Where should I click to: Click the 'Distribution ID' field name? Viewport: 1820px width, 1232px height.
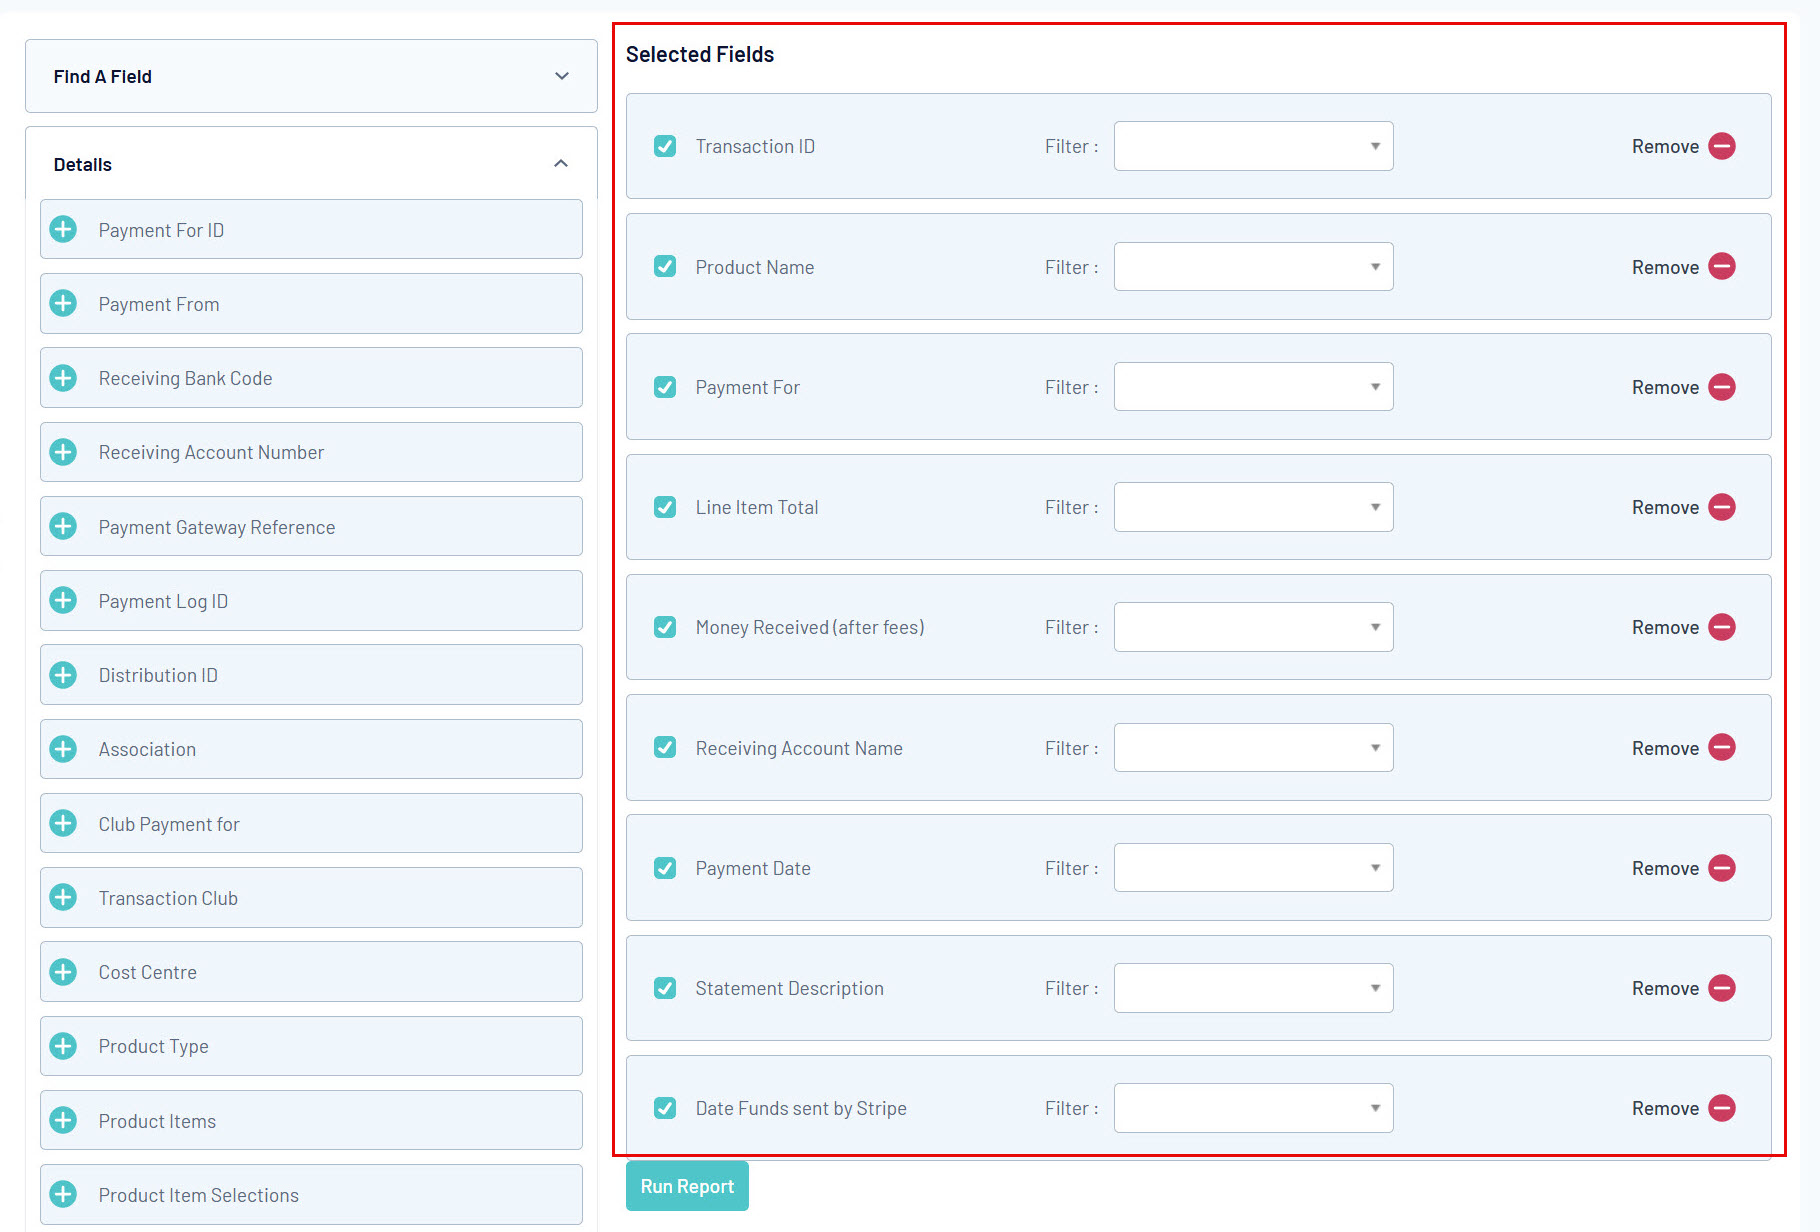(x=158, y=675)
